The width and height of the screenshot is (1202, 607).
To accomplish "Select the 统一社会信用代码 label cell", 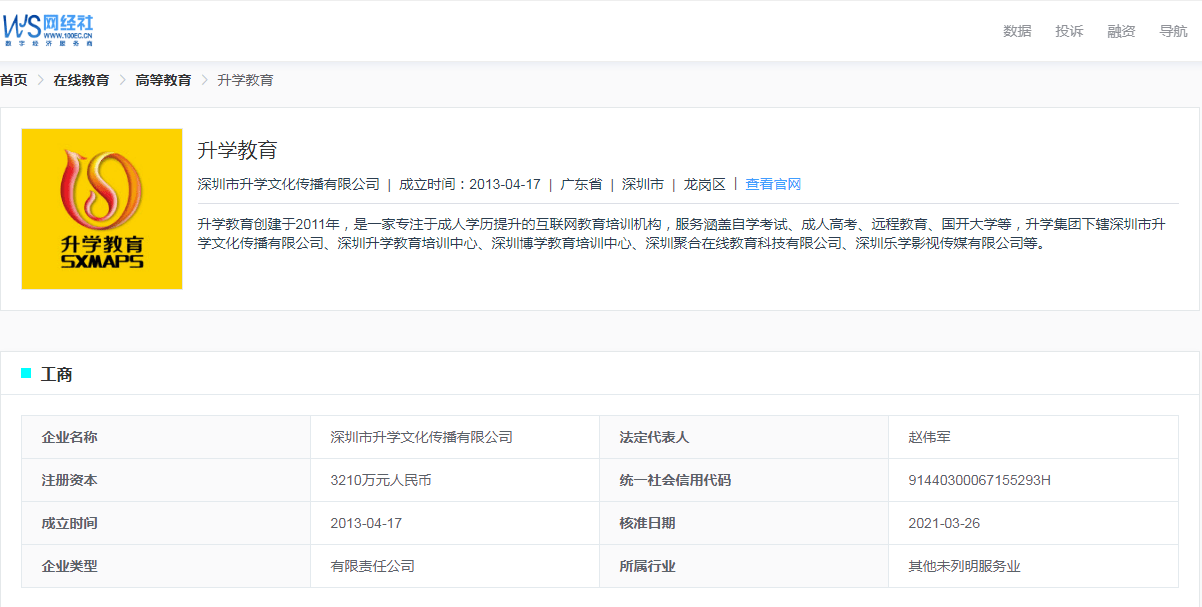I will click(x=744, y=480).
